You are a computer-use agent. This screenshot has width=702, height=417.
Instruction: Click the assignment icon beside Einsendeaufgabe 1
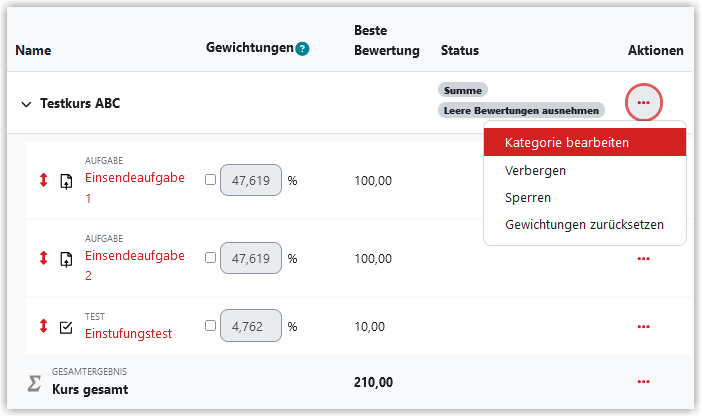pos(66,181)
